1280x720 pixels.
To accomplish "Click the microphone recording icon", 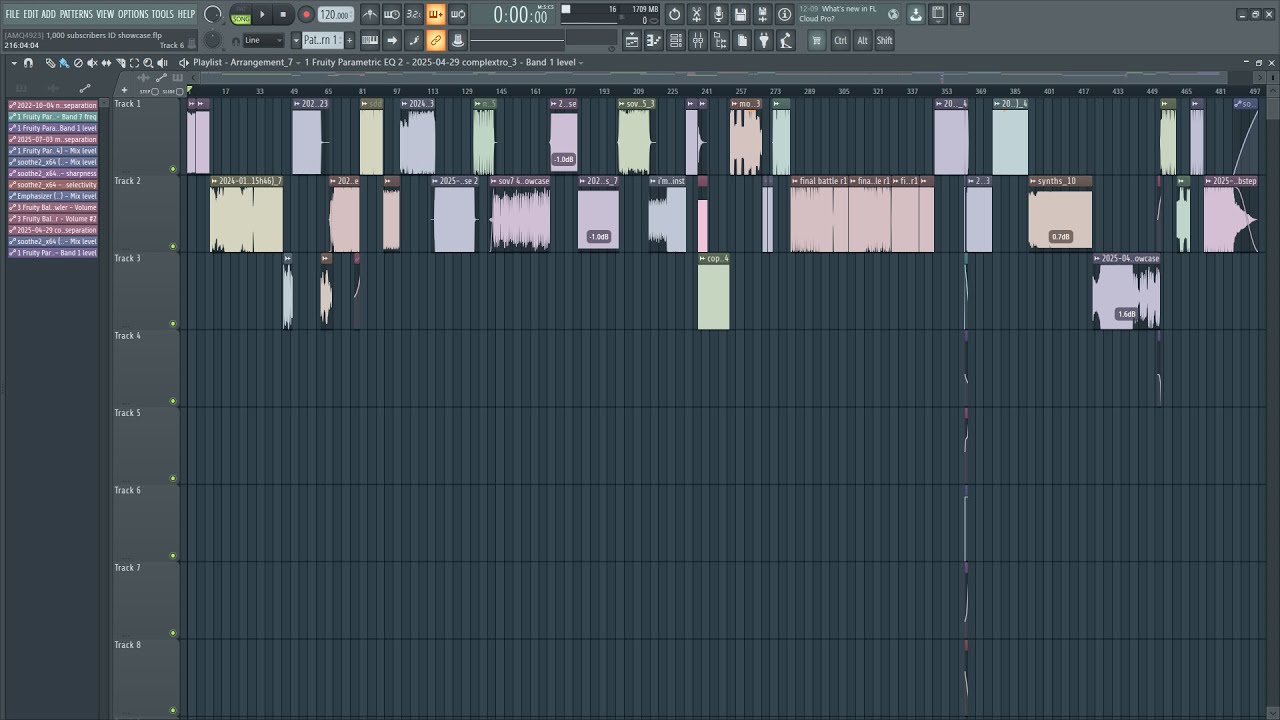I will point(718,14).
